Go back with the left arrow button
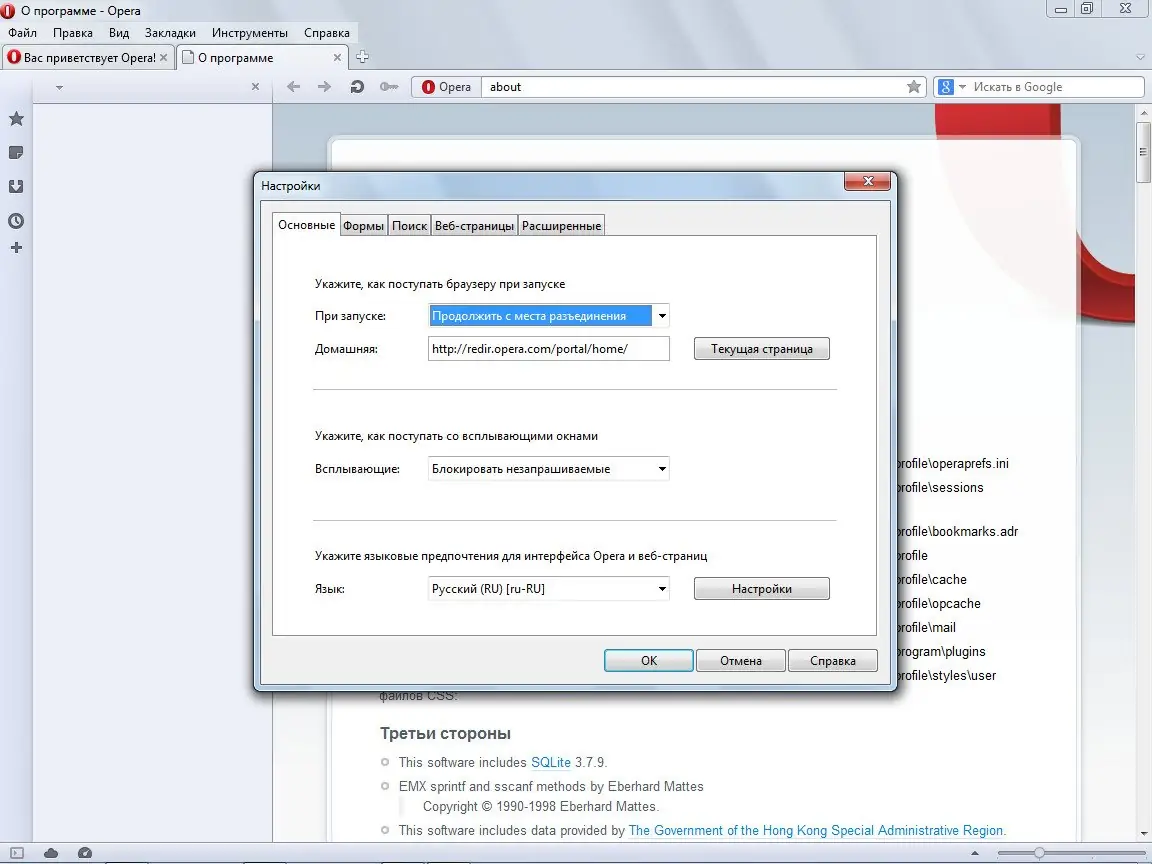This screenshot has width=1152, height=864. 293,87
